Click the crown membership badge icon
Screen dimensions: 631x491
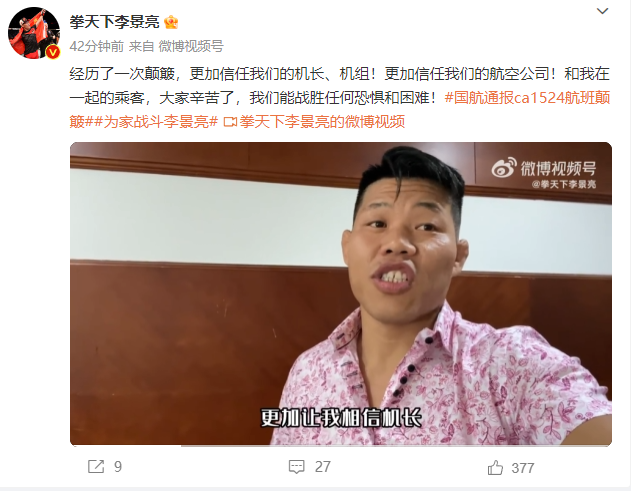point(171,22)
